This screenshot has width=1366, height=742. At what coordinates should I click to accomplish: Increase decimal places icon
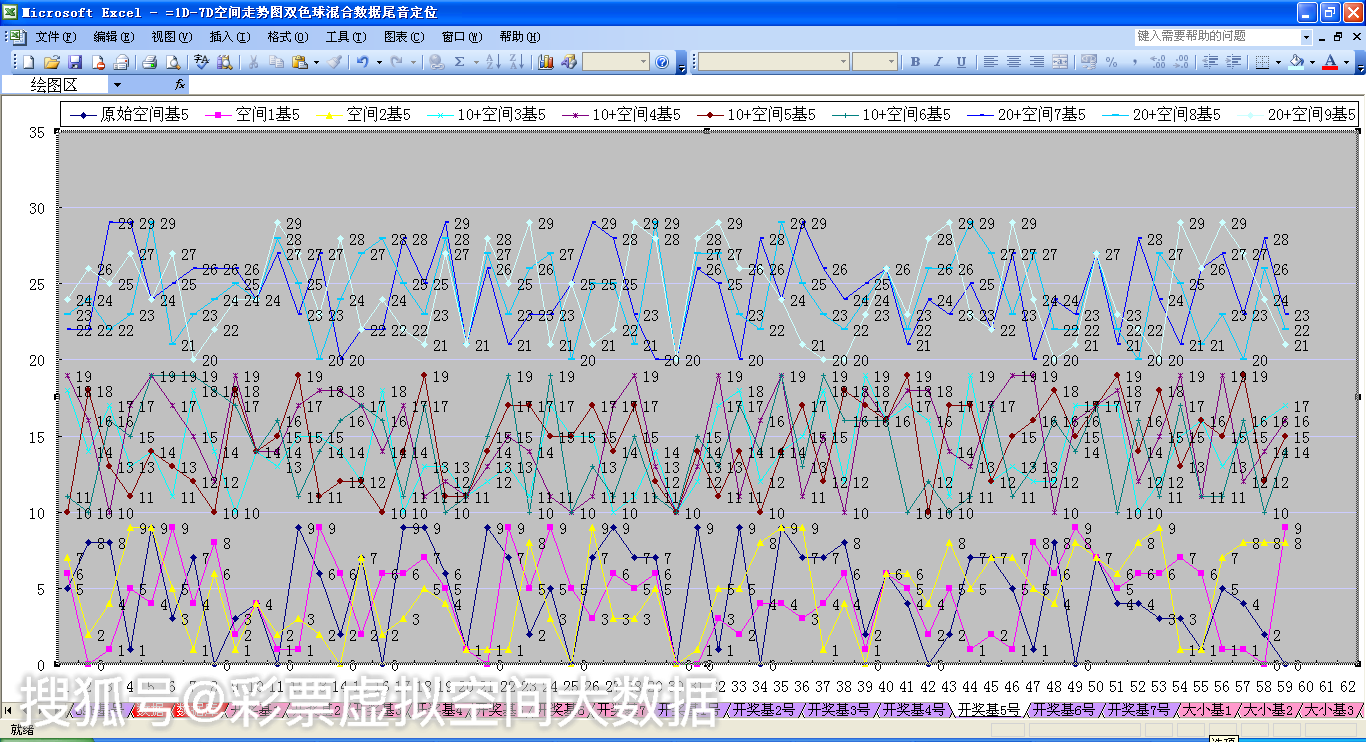[1157, 62]
